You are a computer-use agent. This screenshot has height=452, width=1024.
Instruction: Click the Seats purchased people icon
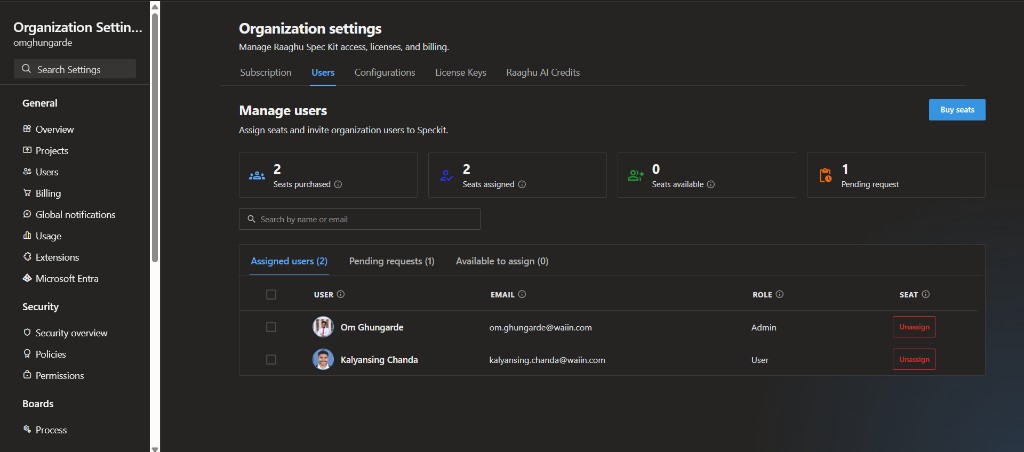click(257, 175)
